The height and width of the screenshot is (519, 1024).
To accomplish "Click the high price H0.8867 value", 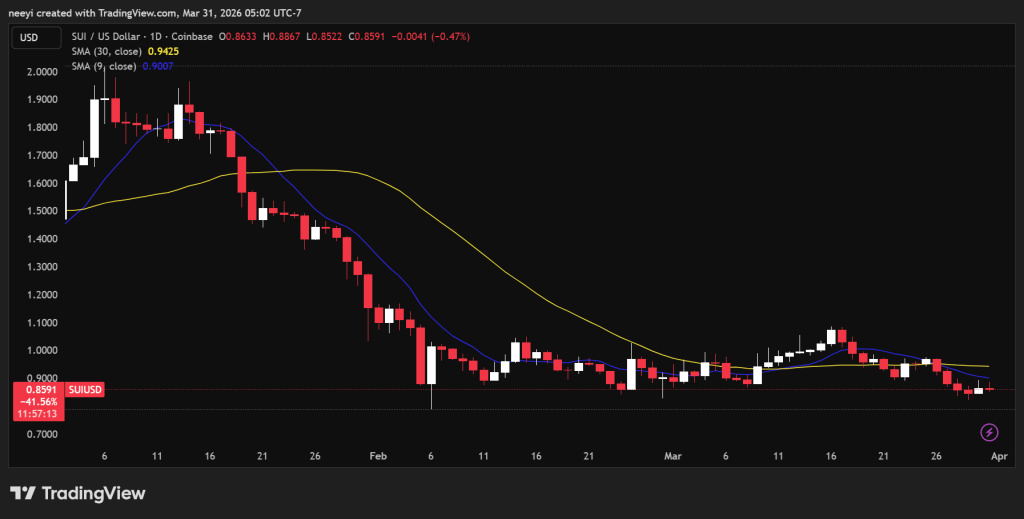I will (281, 37).
